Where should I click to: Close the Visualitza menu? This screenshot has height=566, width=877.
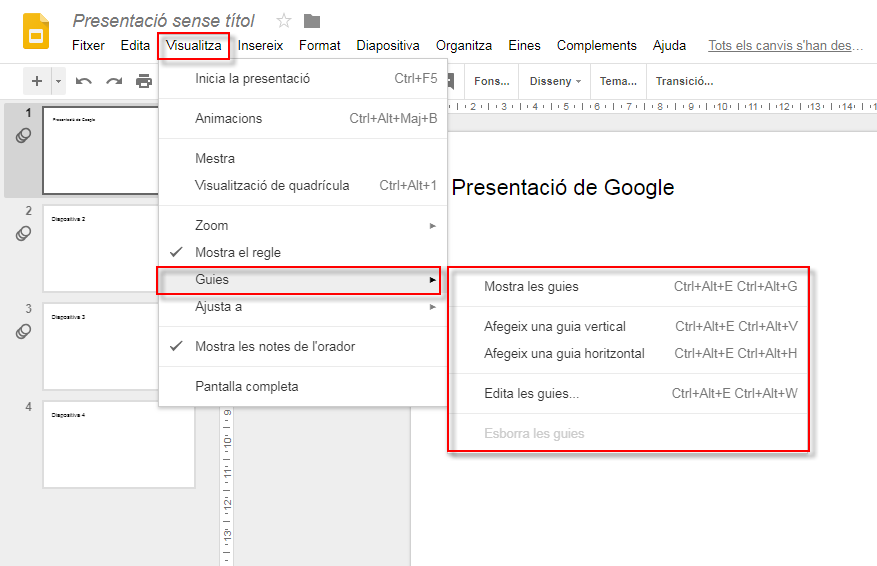(x=194, y=46)
